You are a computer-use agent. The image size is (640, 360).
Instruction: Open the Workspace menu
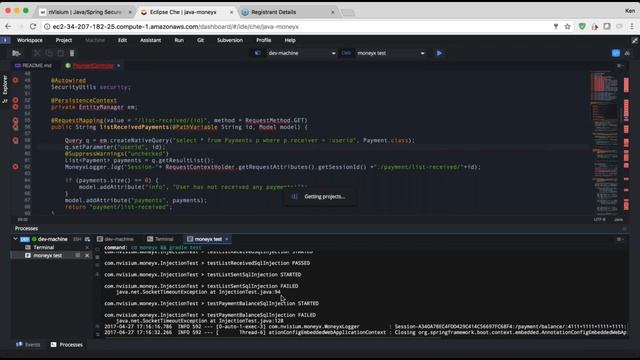pos(30,40)
